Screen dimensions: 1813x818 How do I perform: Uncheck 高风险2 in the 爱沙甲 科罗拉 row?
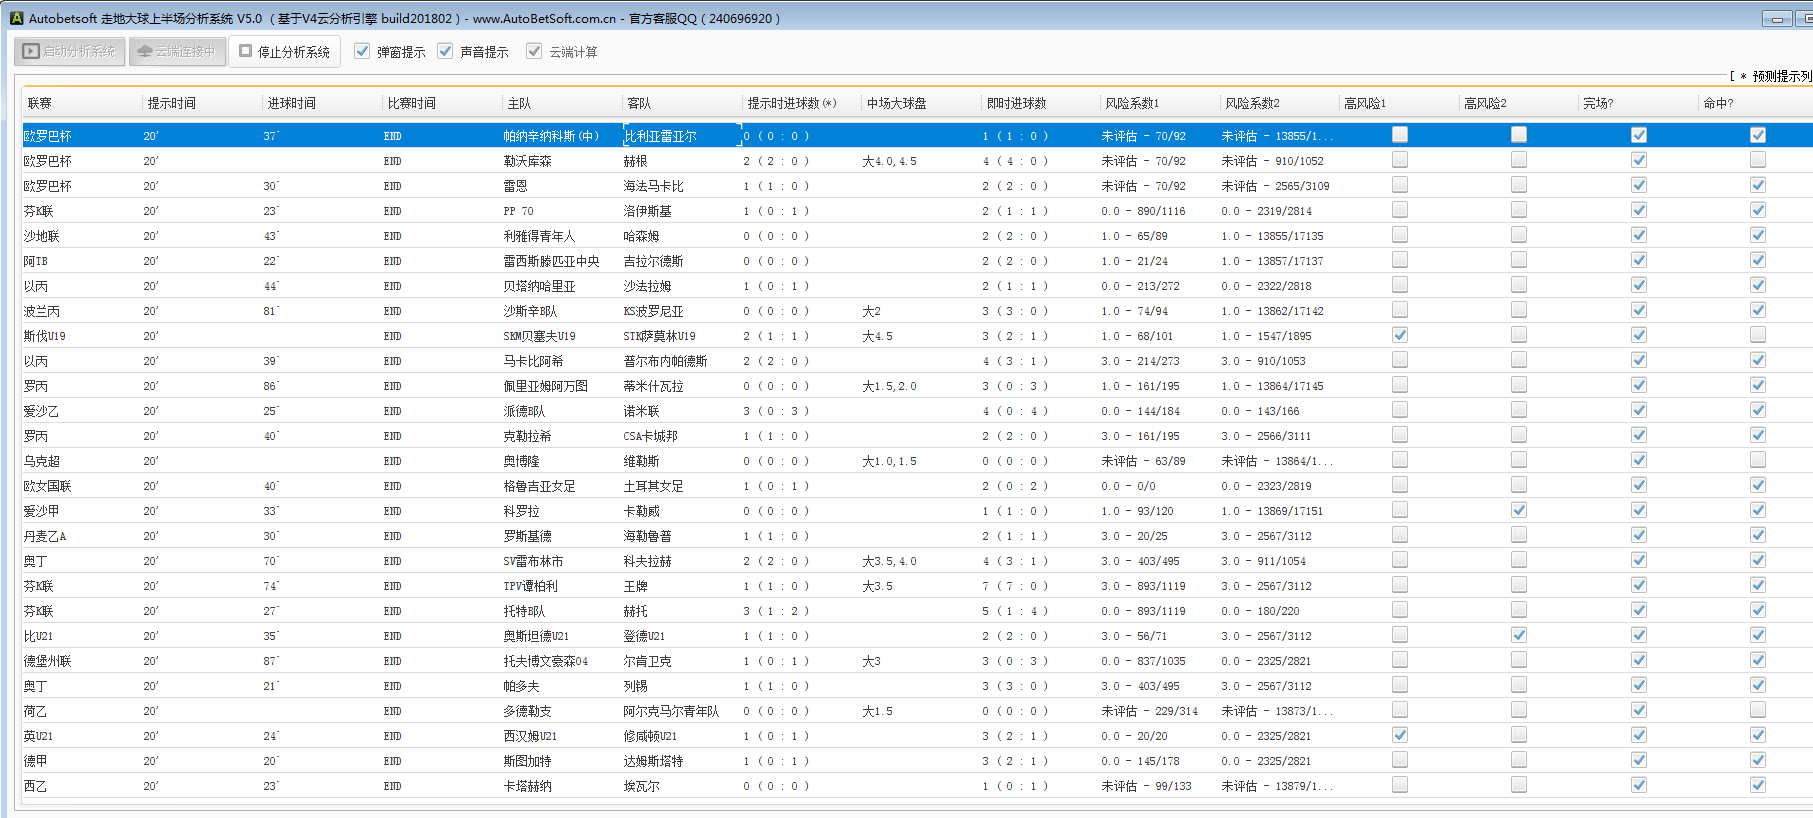(1519, 510)
